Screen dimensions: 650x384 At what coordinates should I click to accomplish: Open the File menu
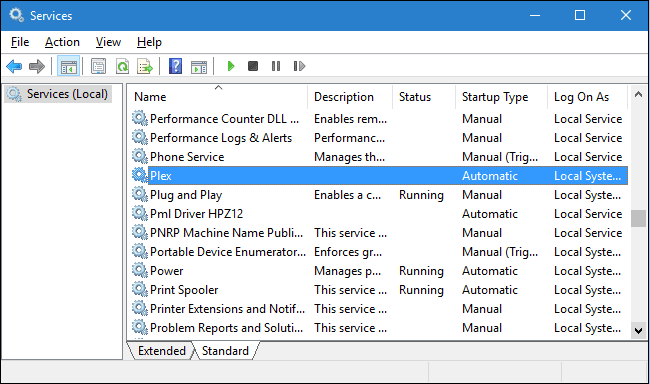[20, 42]
